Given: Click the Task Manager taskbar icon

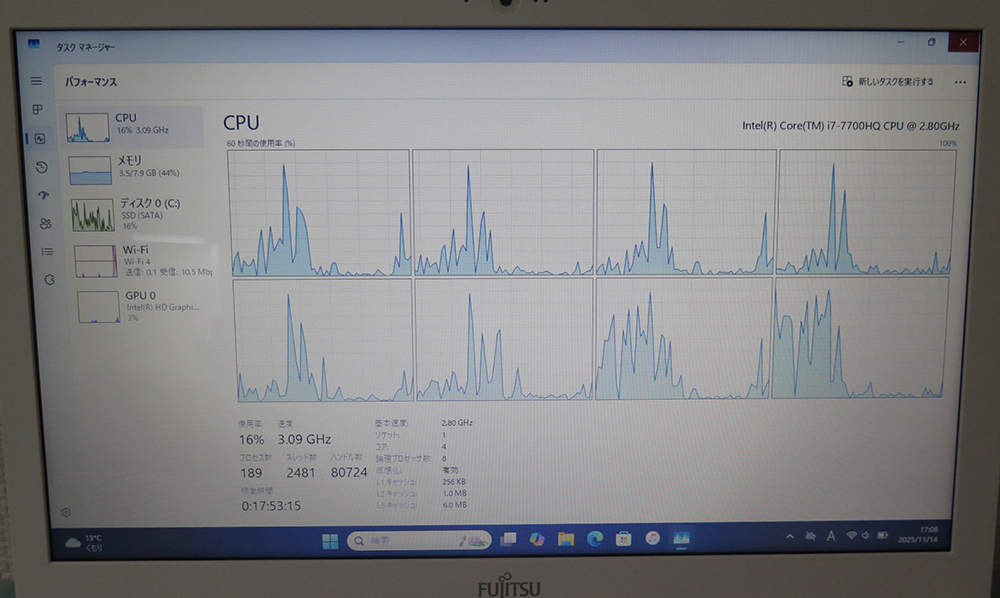Looking at the screenshot, I should [681, 538].
